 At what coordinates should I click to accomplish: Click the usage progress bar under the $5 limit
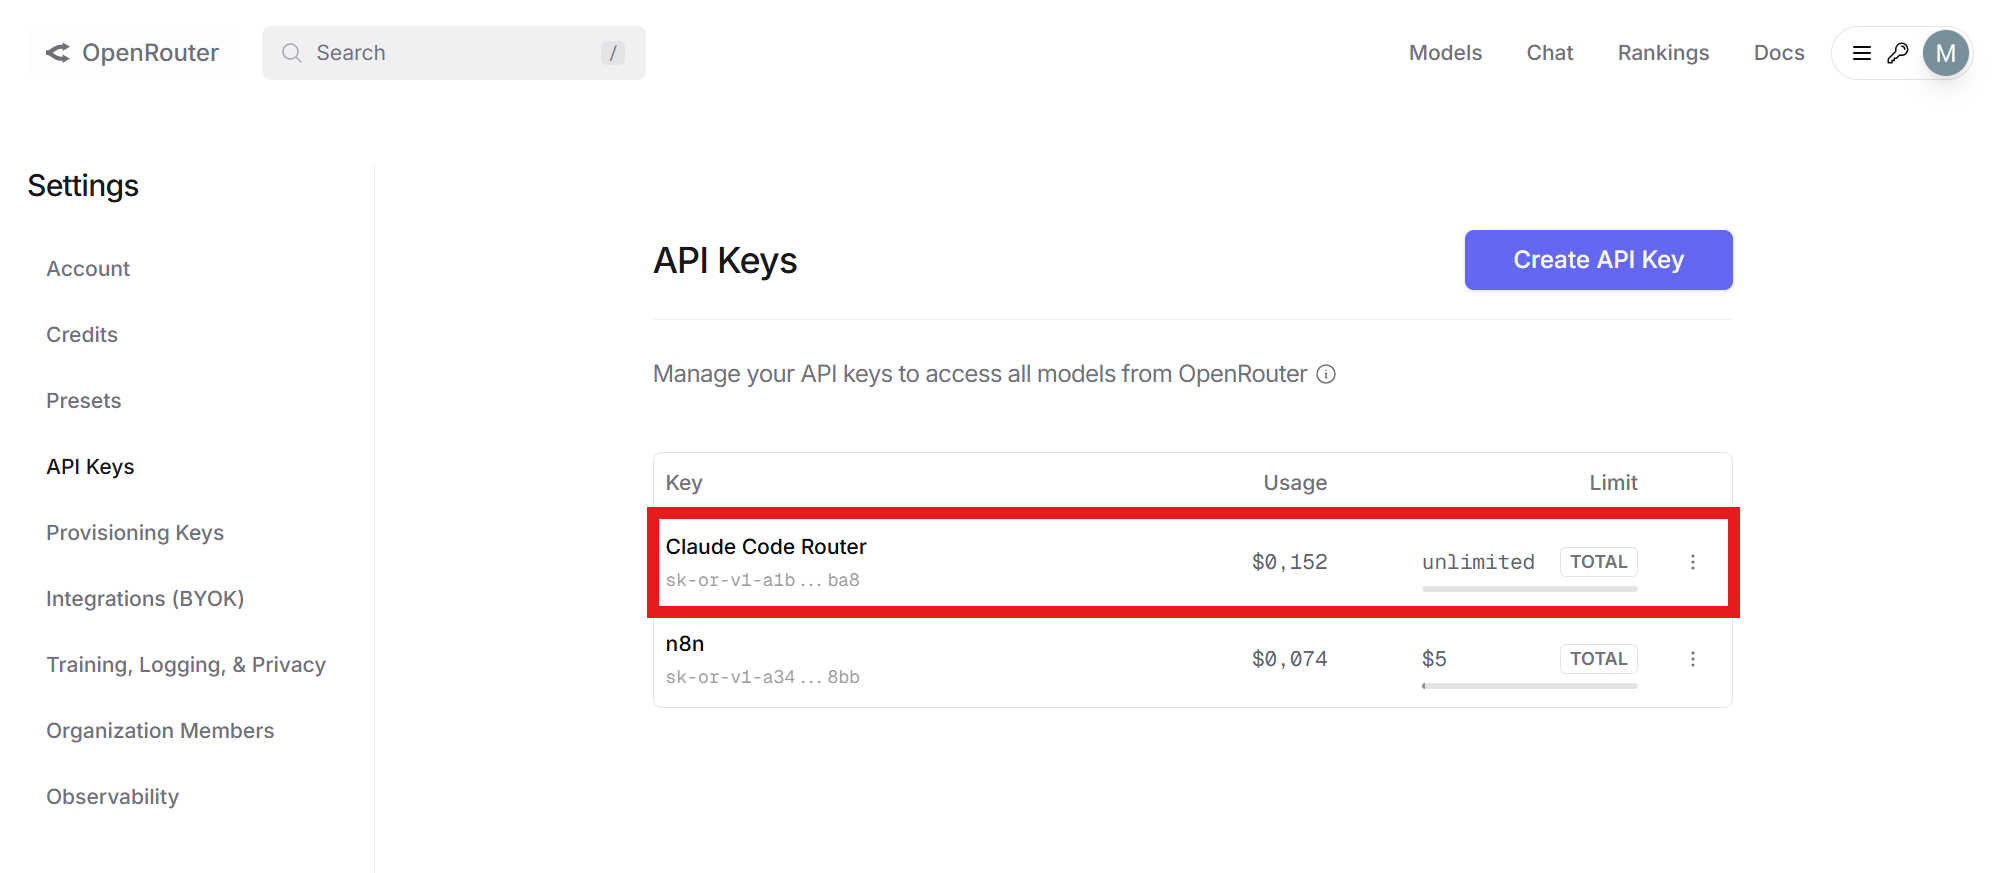coord(1529,686)
